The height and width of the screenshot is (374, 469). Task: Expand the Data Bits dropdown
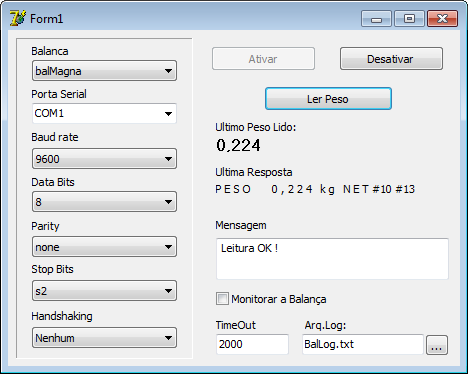tap(104, 202)
